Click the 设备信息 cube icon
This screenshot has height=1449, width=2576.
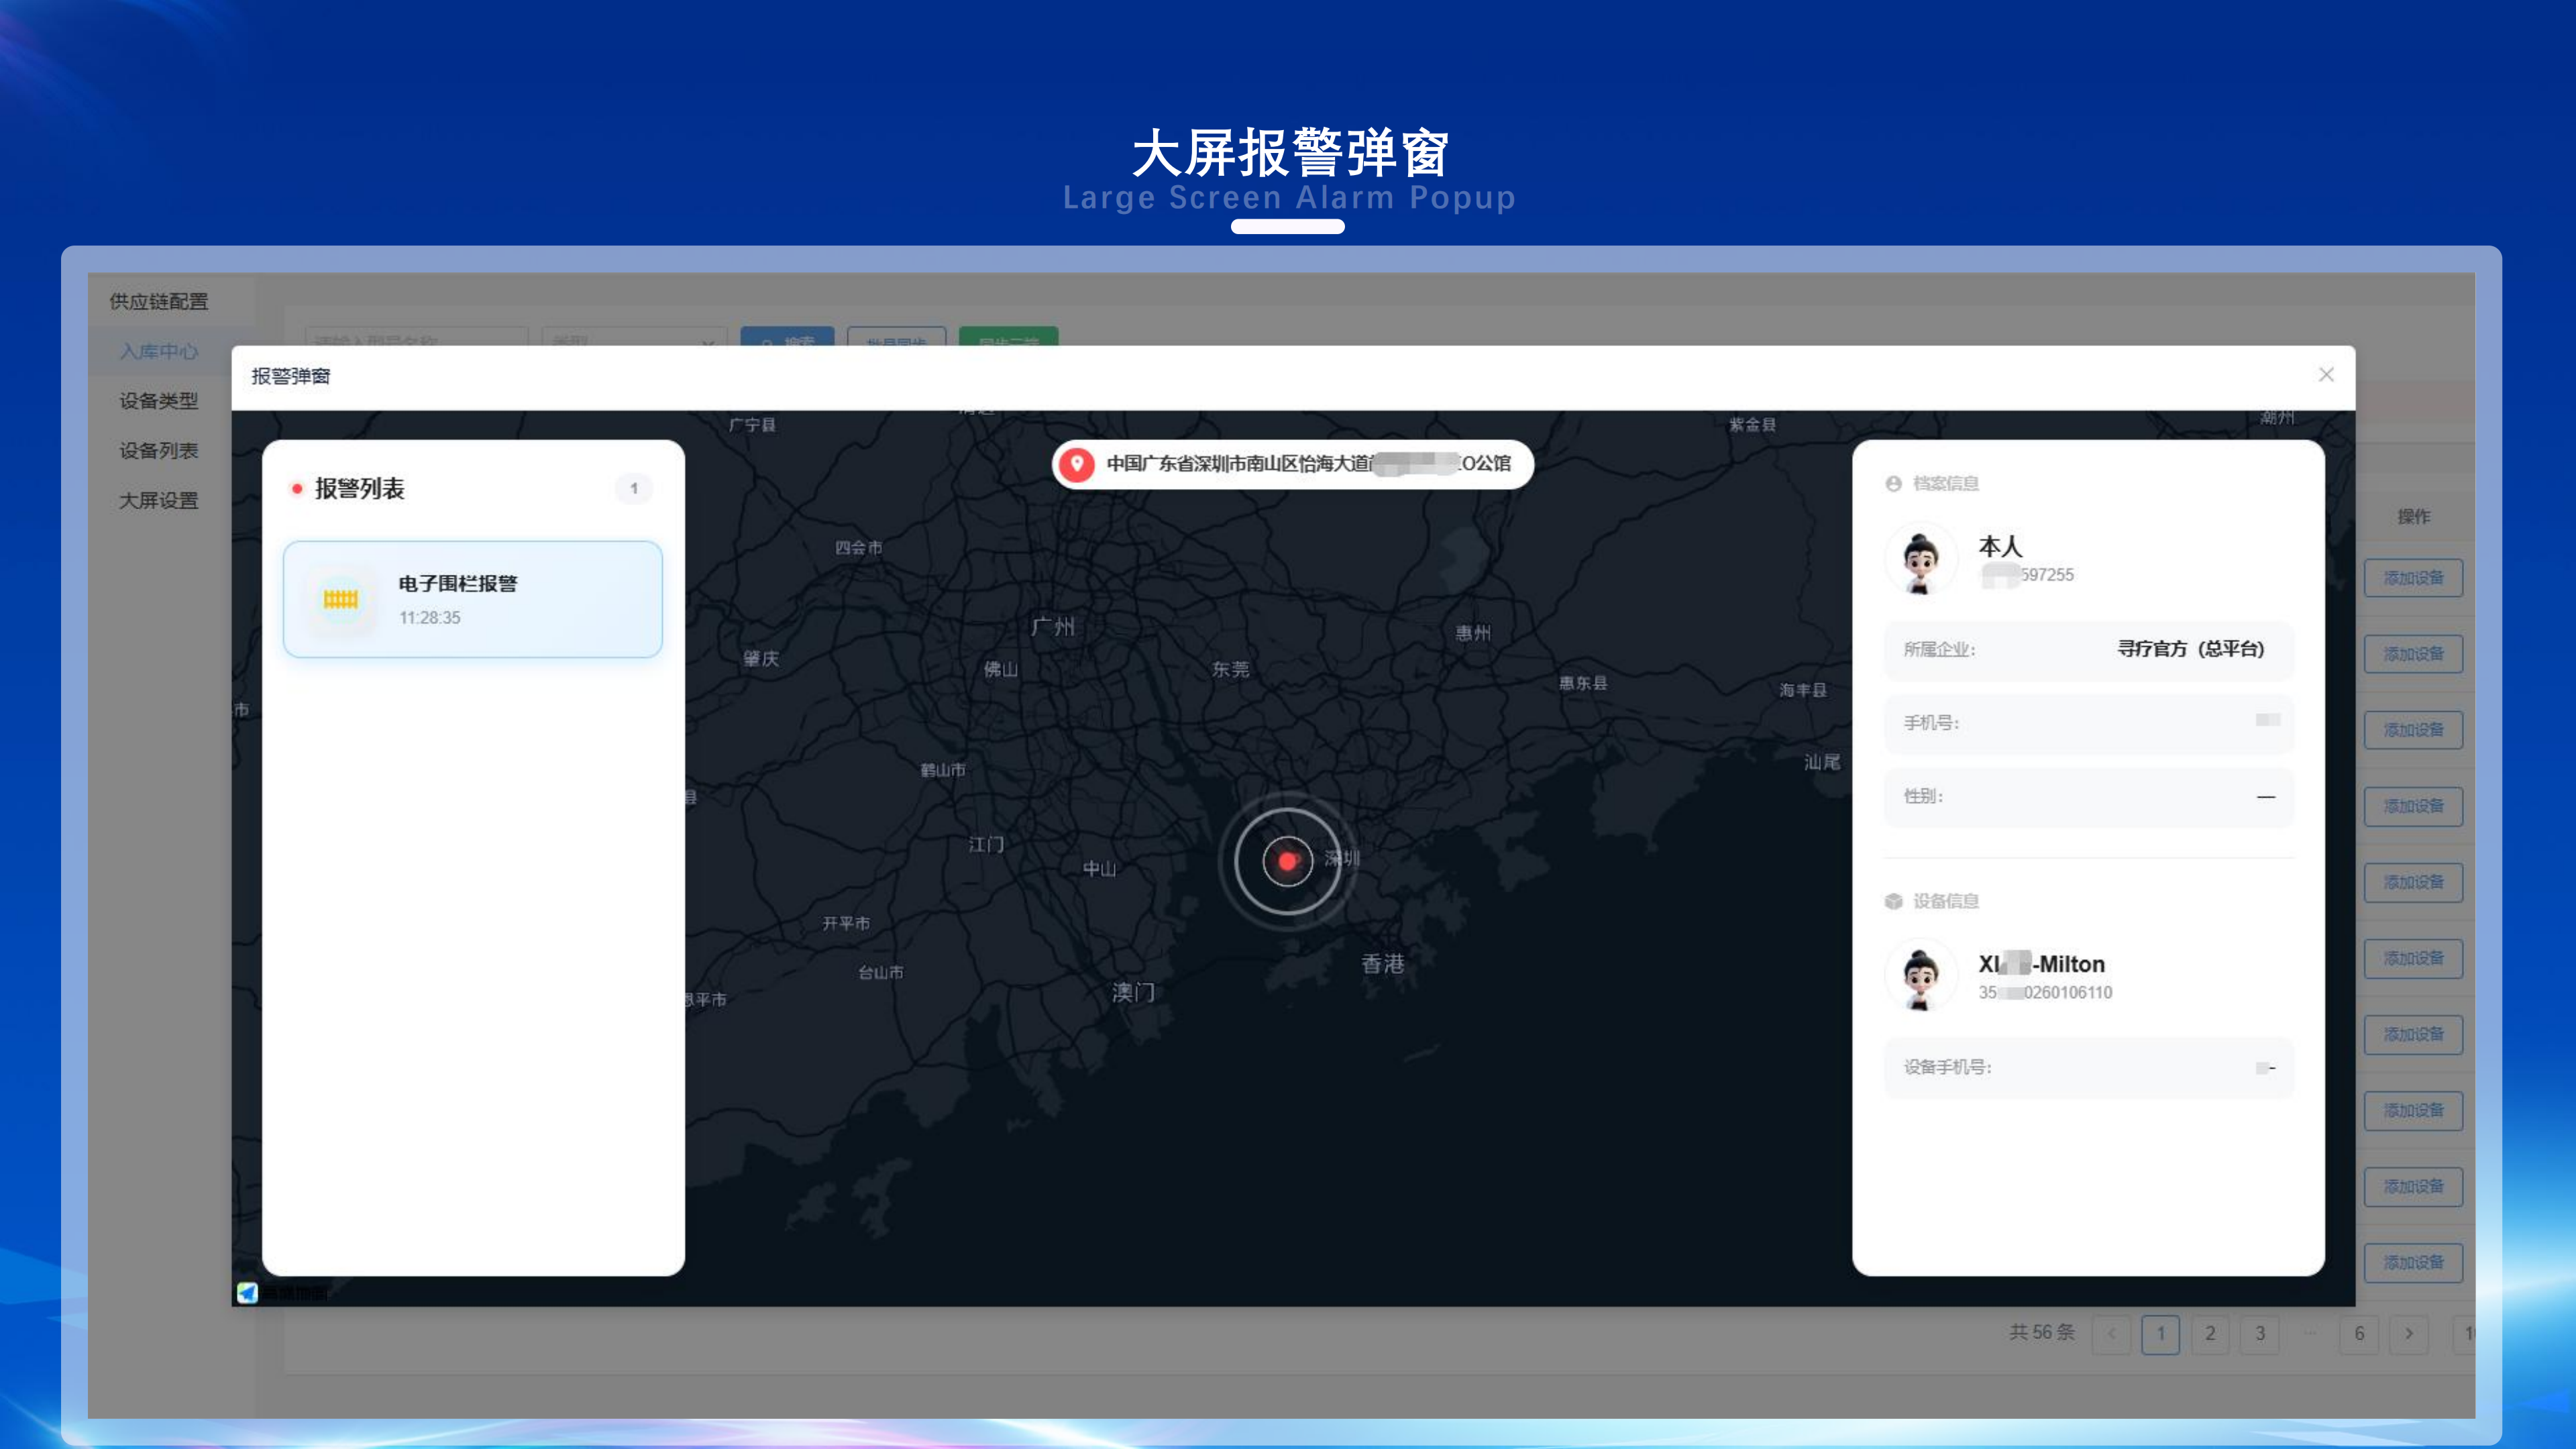[1893, 901]
